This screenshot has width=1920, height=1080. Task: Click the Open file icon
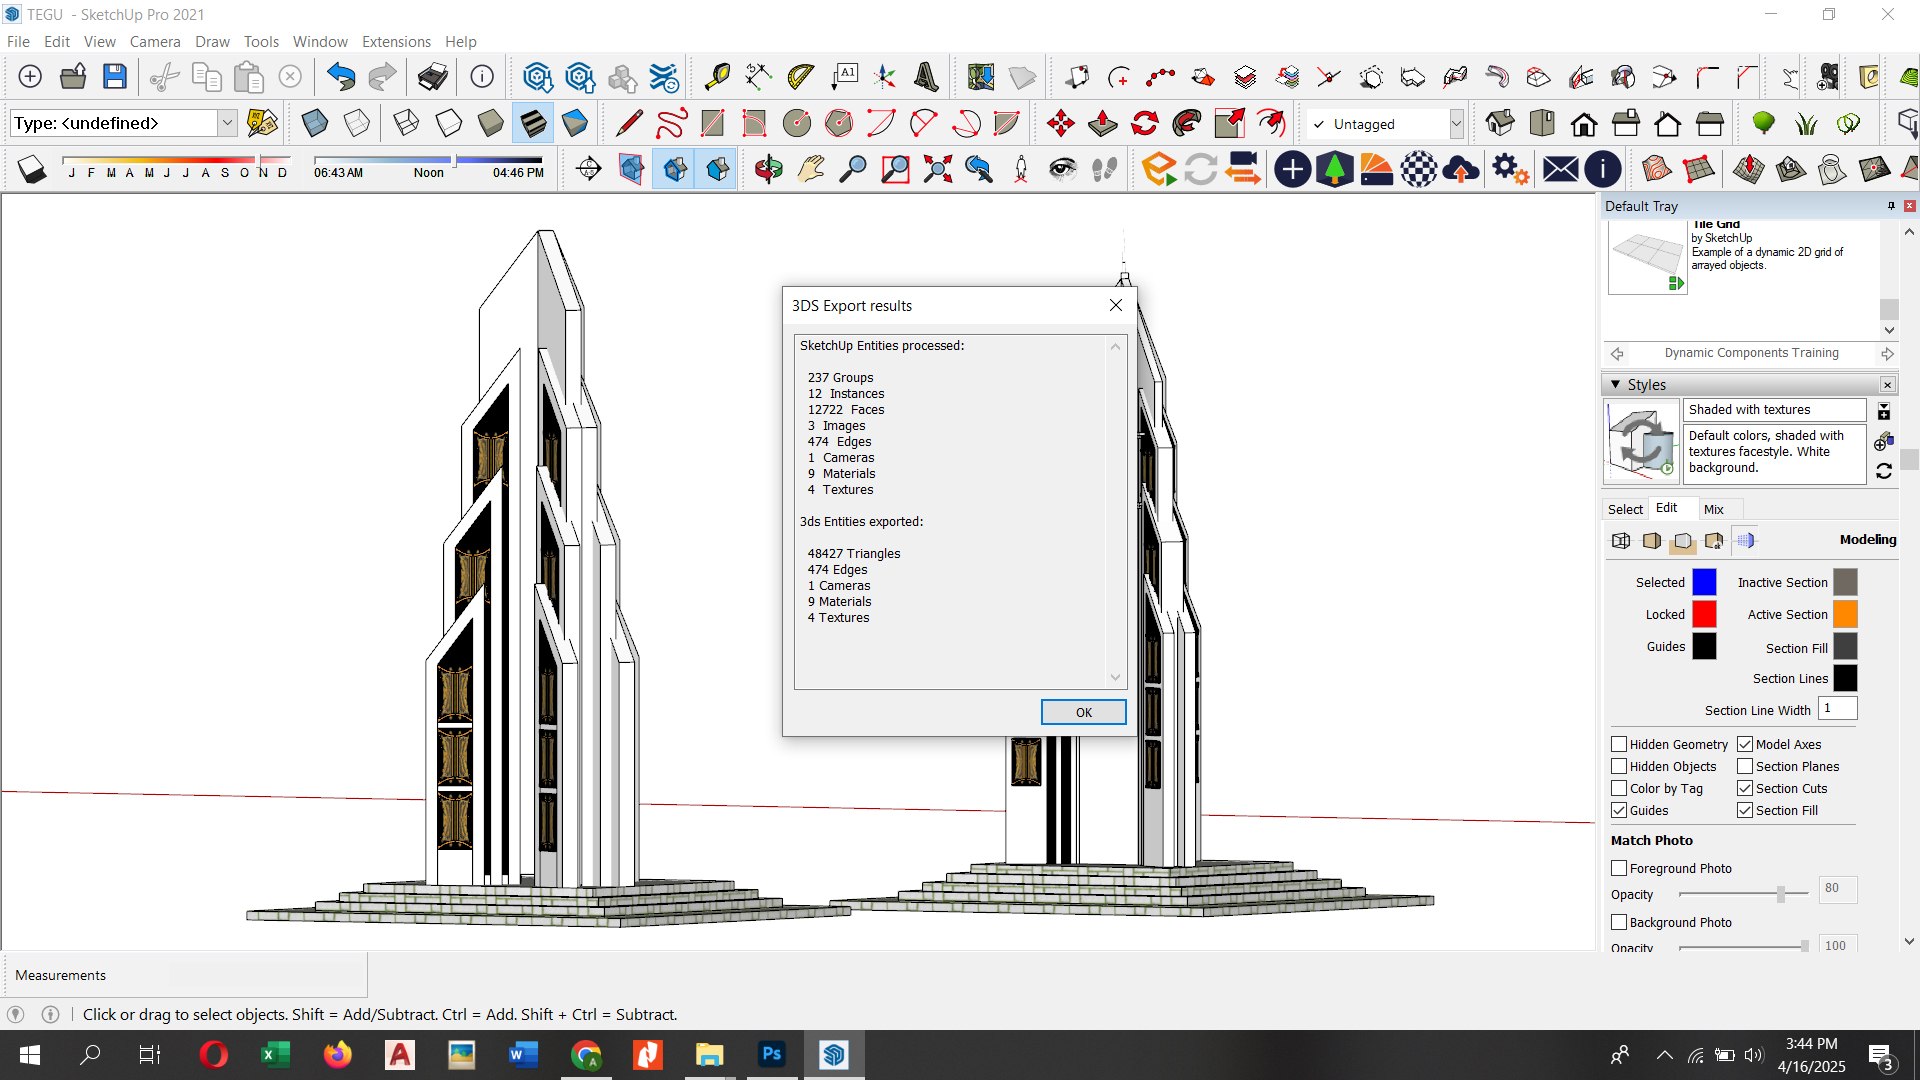click(x=73, y=77)
